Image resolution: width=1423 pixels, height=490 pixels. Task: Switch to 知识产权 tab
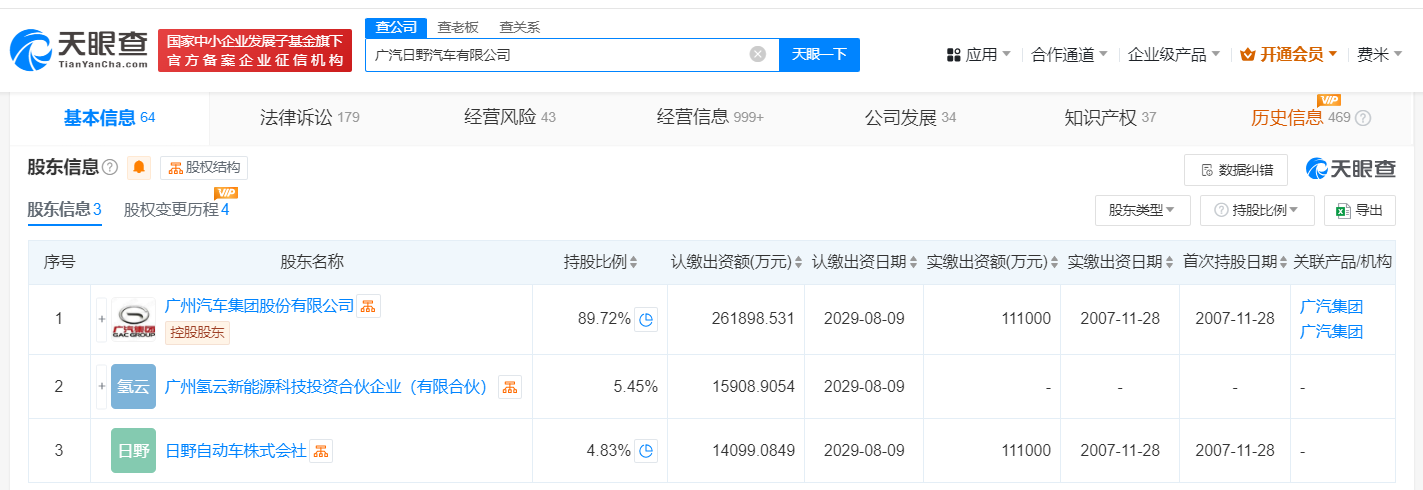[x=1110, y=118]
